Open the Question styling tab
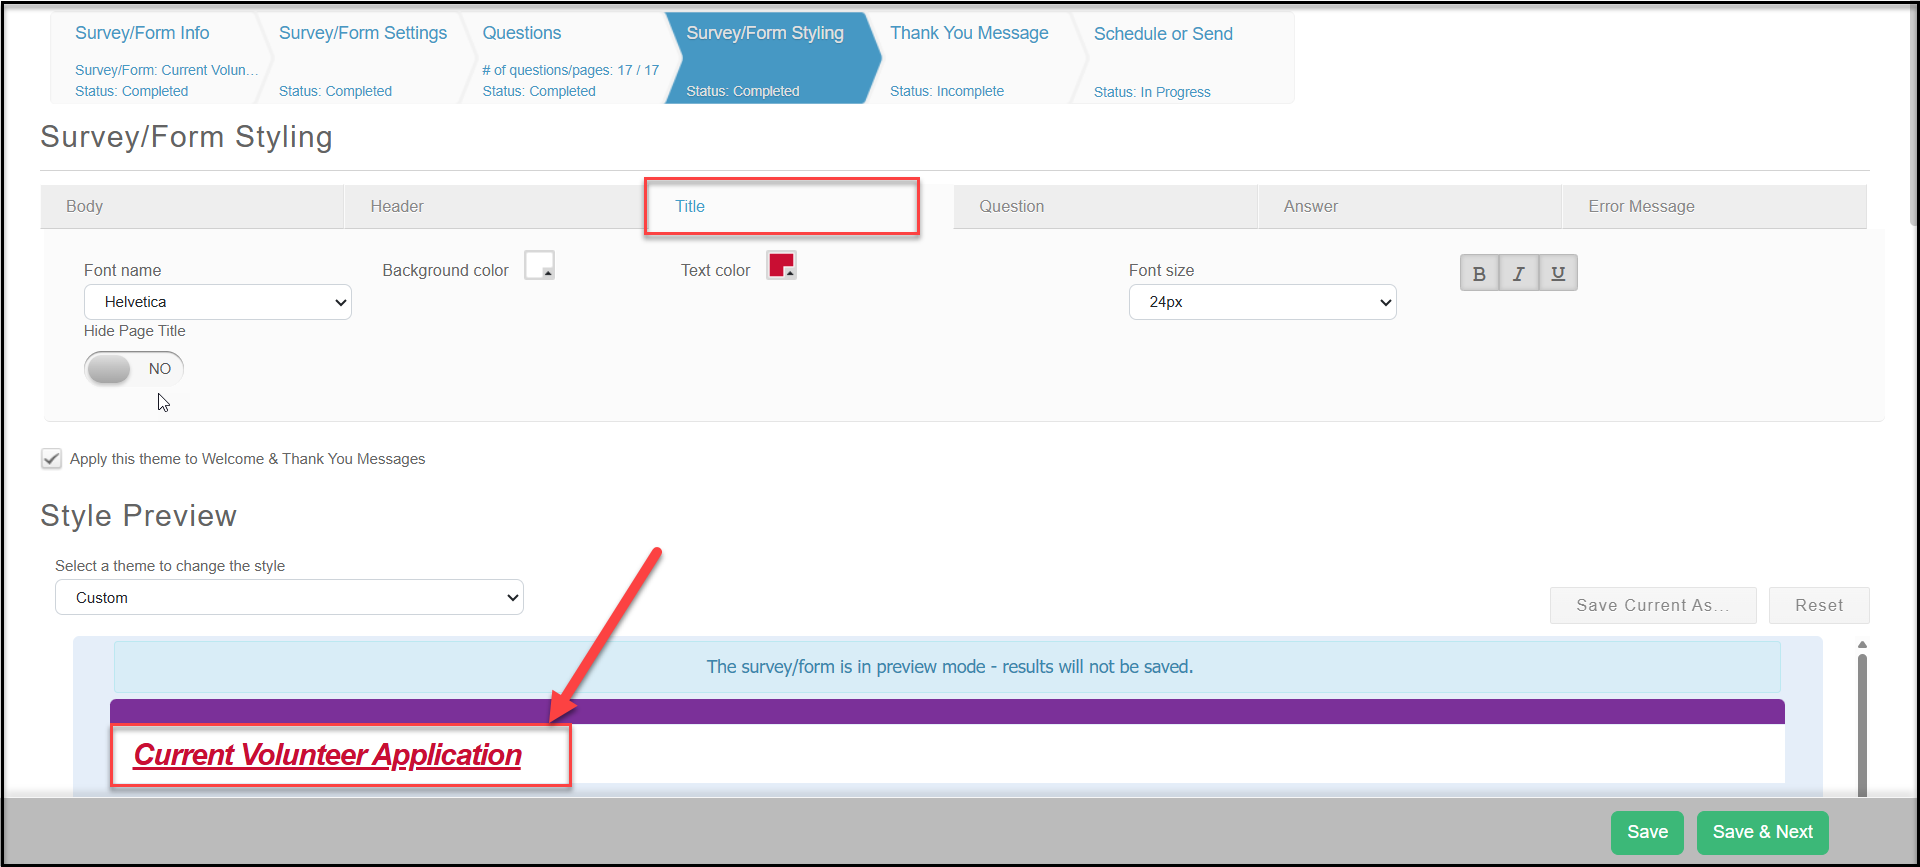Screen dimensions: 1920x867 coord(1105,206)
